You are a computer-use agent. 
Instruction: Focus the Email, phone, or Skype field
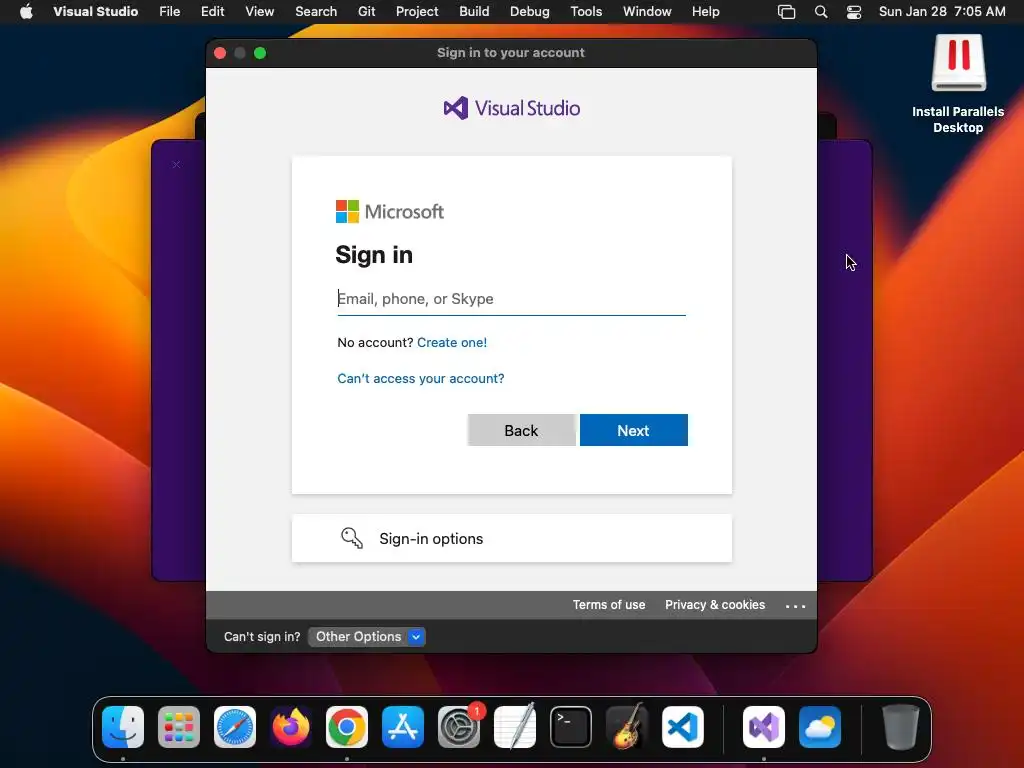coord(511,298)
